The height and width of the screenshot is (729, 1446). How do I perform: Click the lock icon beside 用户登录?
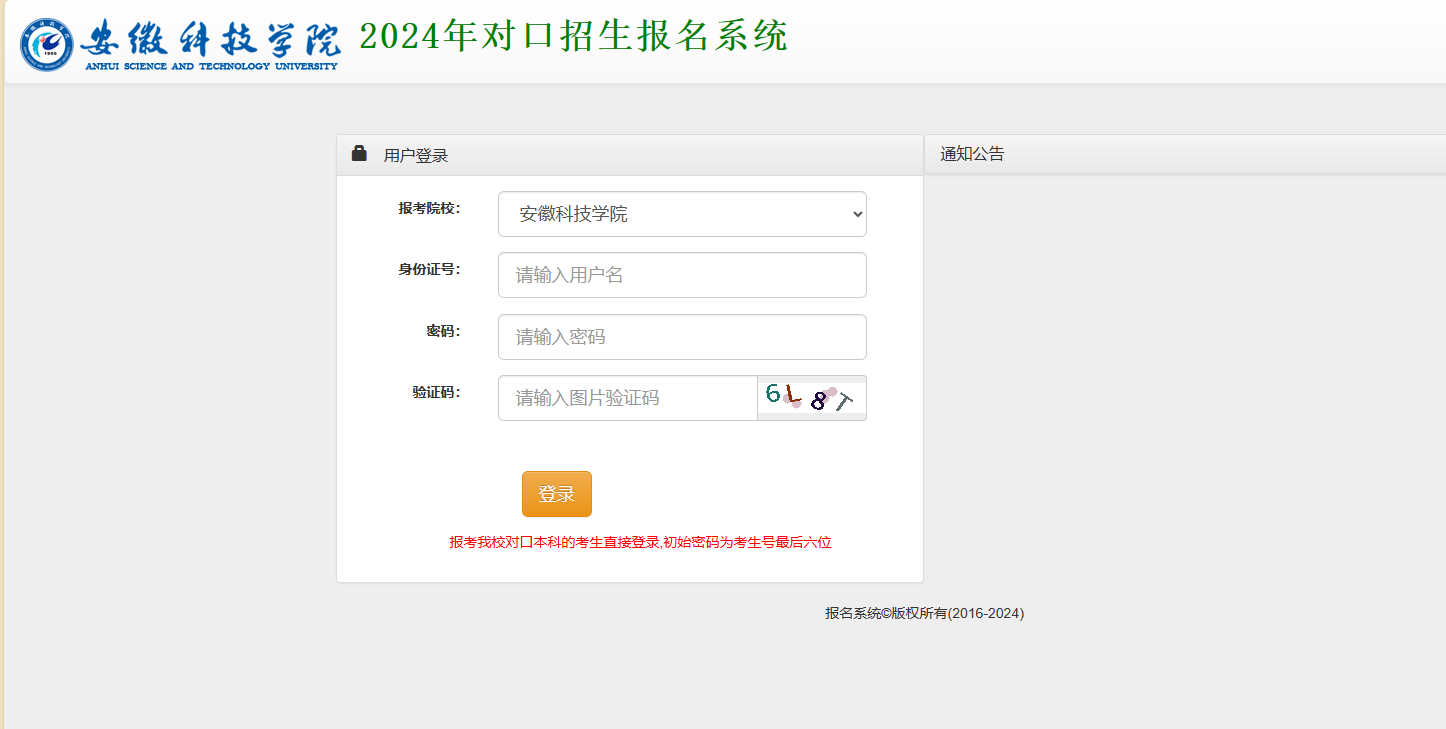[359, 154]
